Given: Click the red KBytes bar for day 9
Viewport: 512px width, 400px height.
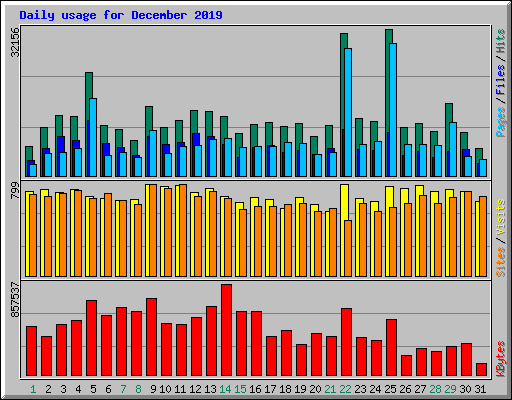Looking at the screenshot, I should 151,337.
